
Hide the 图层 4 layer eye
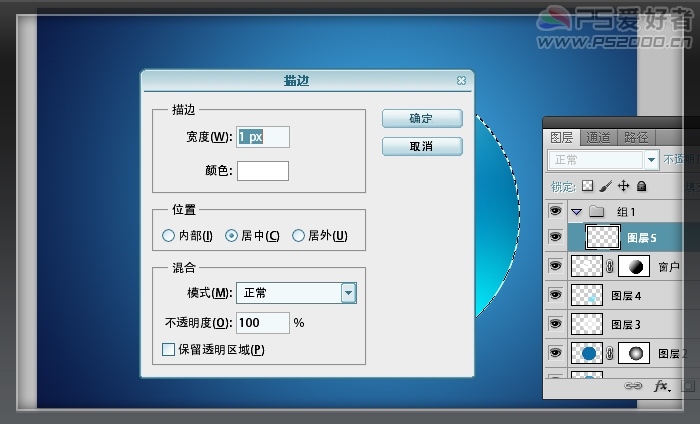point(555,295)
